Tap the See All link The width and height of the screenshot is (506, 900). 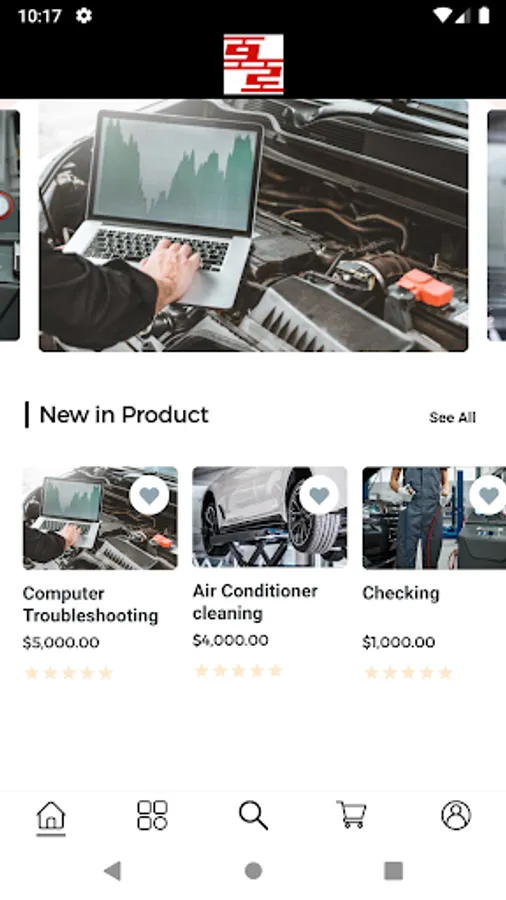(x=452, y=417)
